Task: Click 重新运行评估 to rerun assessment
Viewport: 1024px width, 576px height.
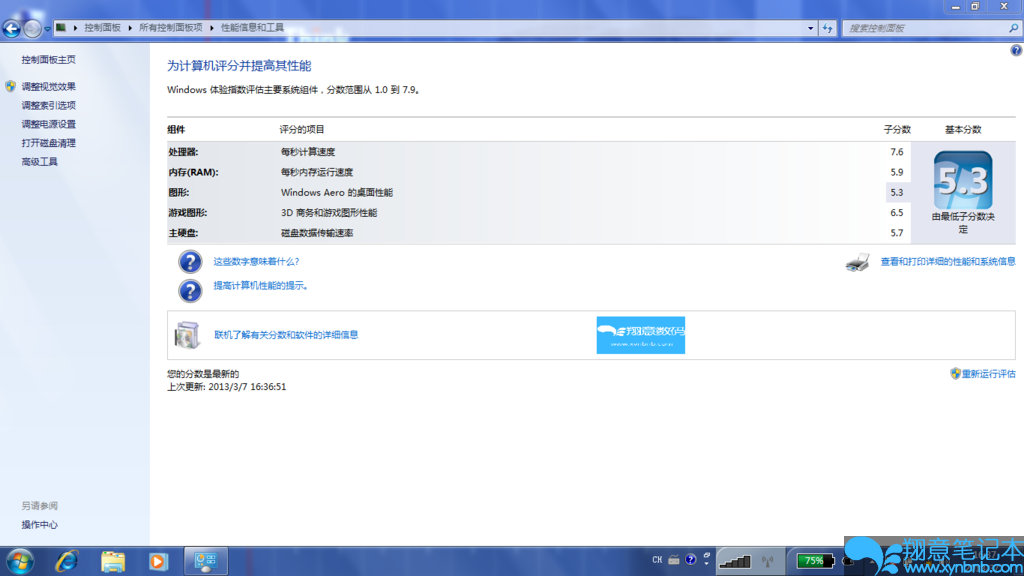Action: (x=988, y=374)
